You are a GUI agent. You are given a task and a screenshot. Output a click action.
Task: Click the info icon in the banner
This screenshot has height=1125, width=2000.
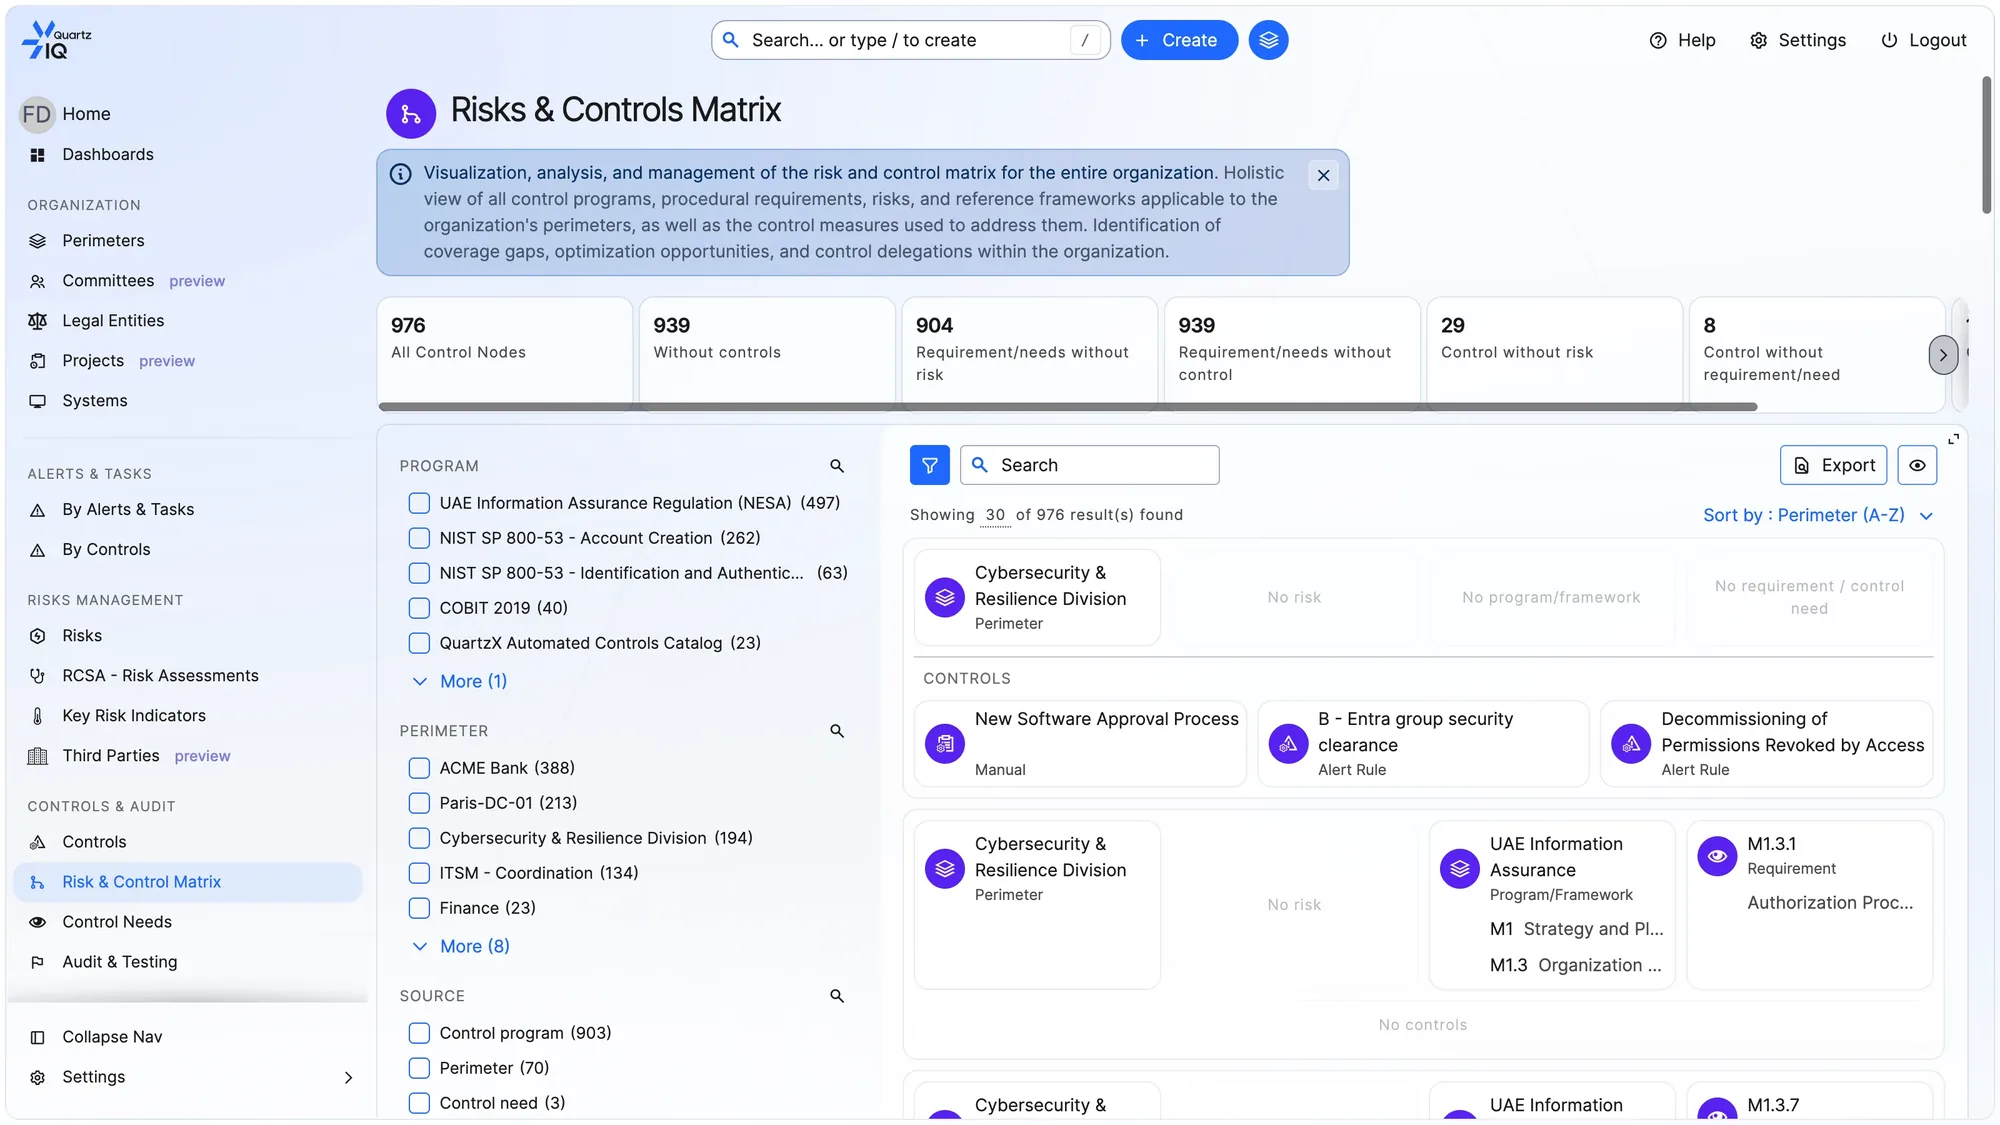click(x=400, y=174)
